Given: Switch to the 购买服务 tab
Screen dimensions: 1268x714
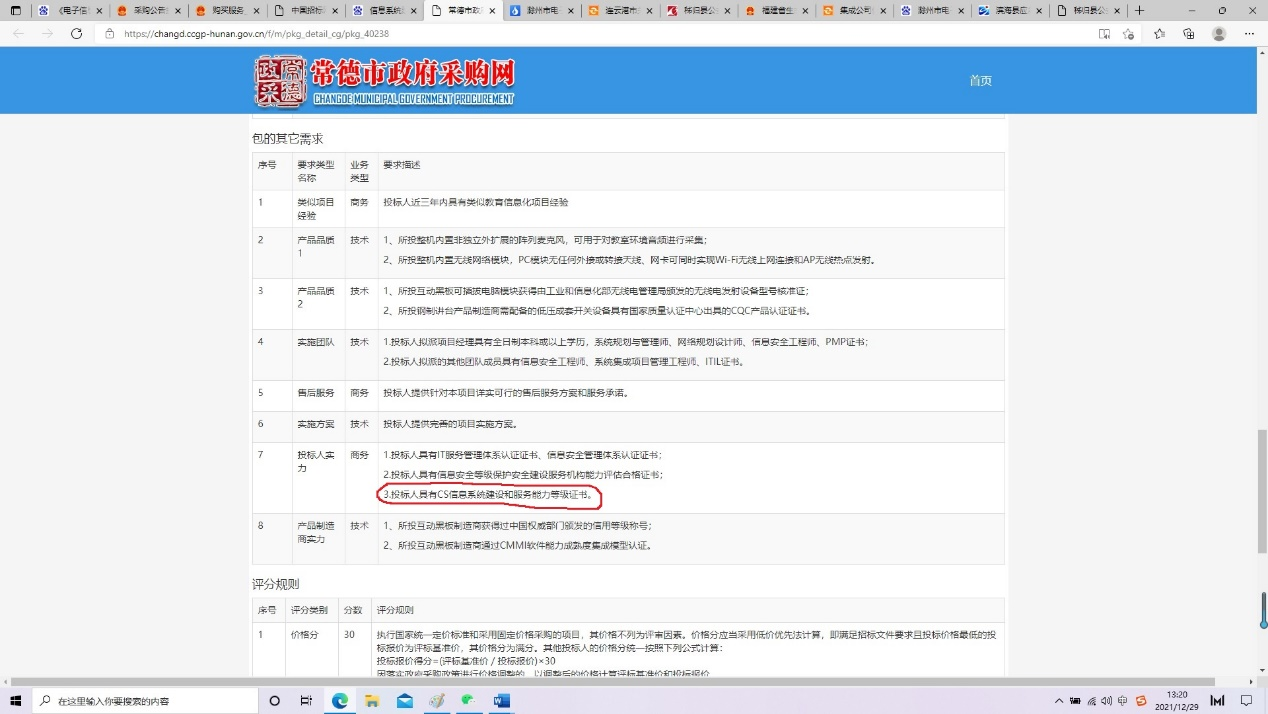Looking at the screenshot, I should point(226,10).
